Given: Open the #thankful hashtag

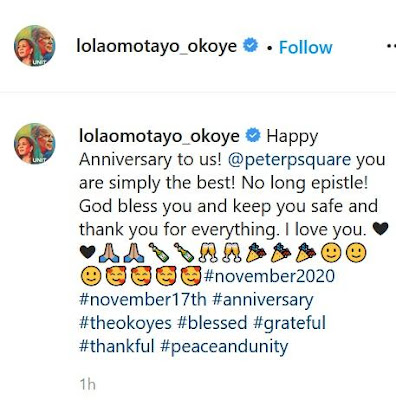Looking at the screenshot, I should pos(117,346).
